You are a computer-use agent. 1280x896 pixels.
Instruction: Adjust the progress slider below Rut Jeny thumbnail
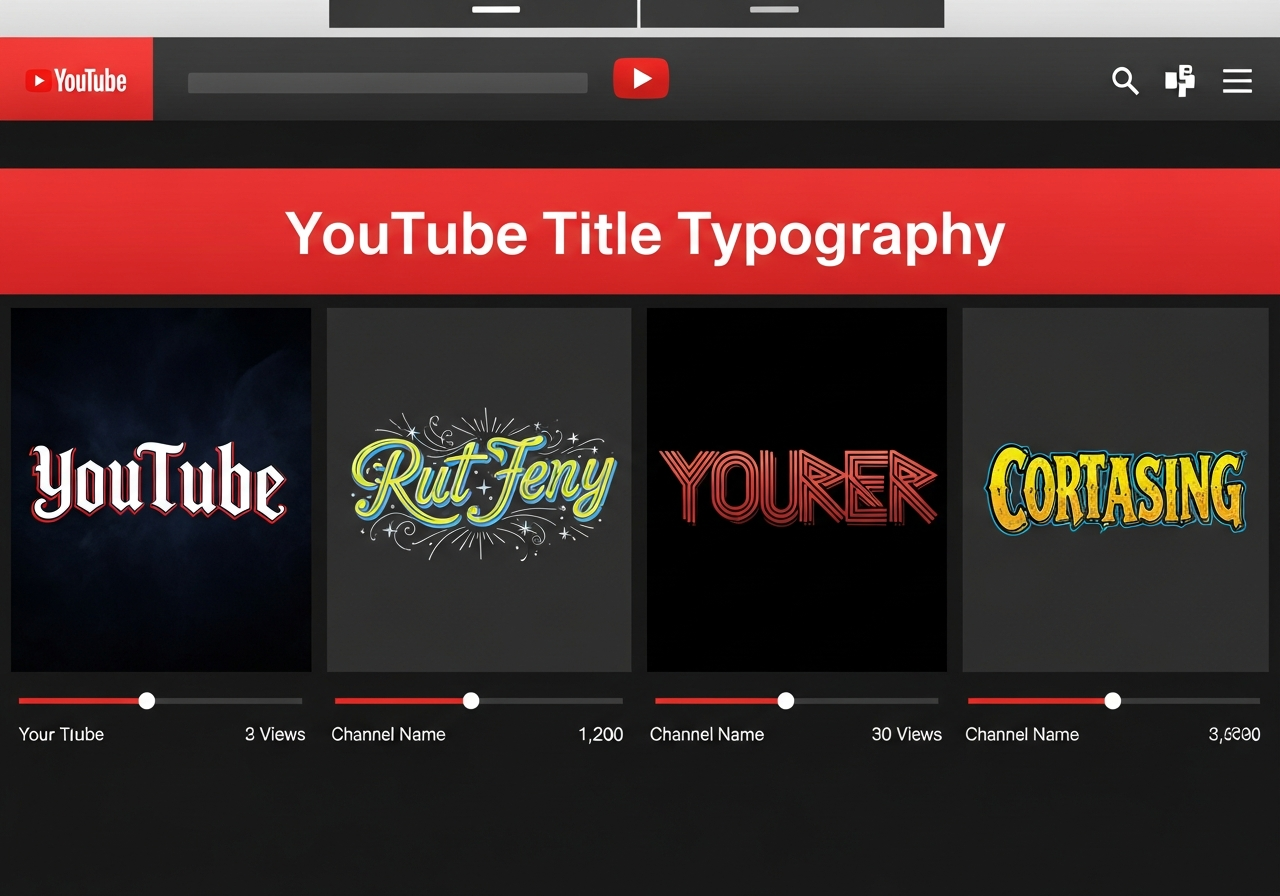[x=470, y=701]
